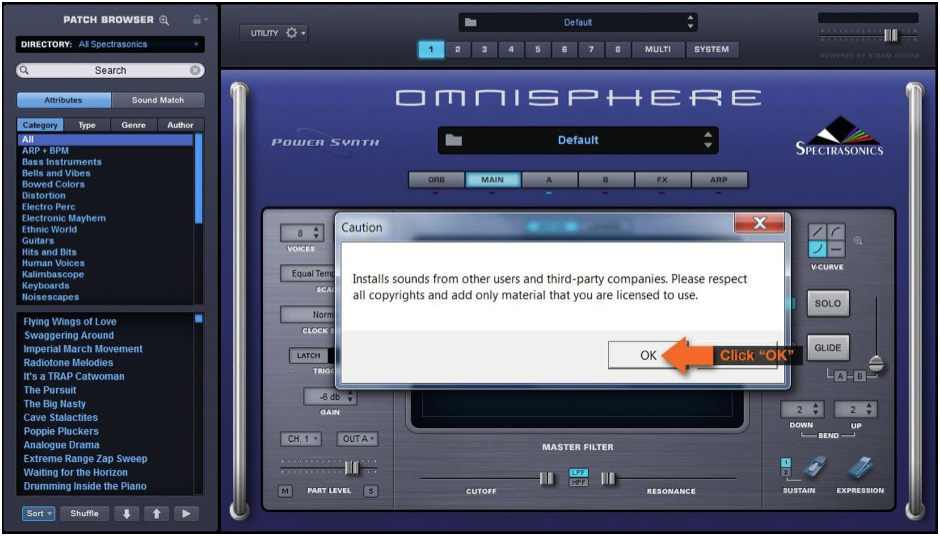Click the Spectrasonics logo
Image resolution: width=940 pixels, height=536 pixels.
[839, 136]
